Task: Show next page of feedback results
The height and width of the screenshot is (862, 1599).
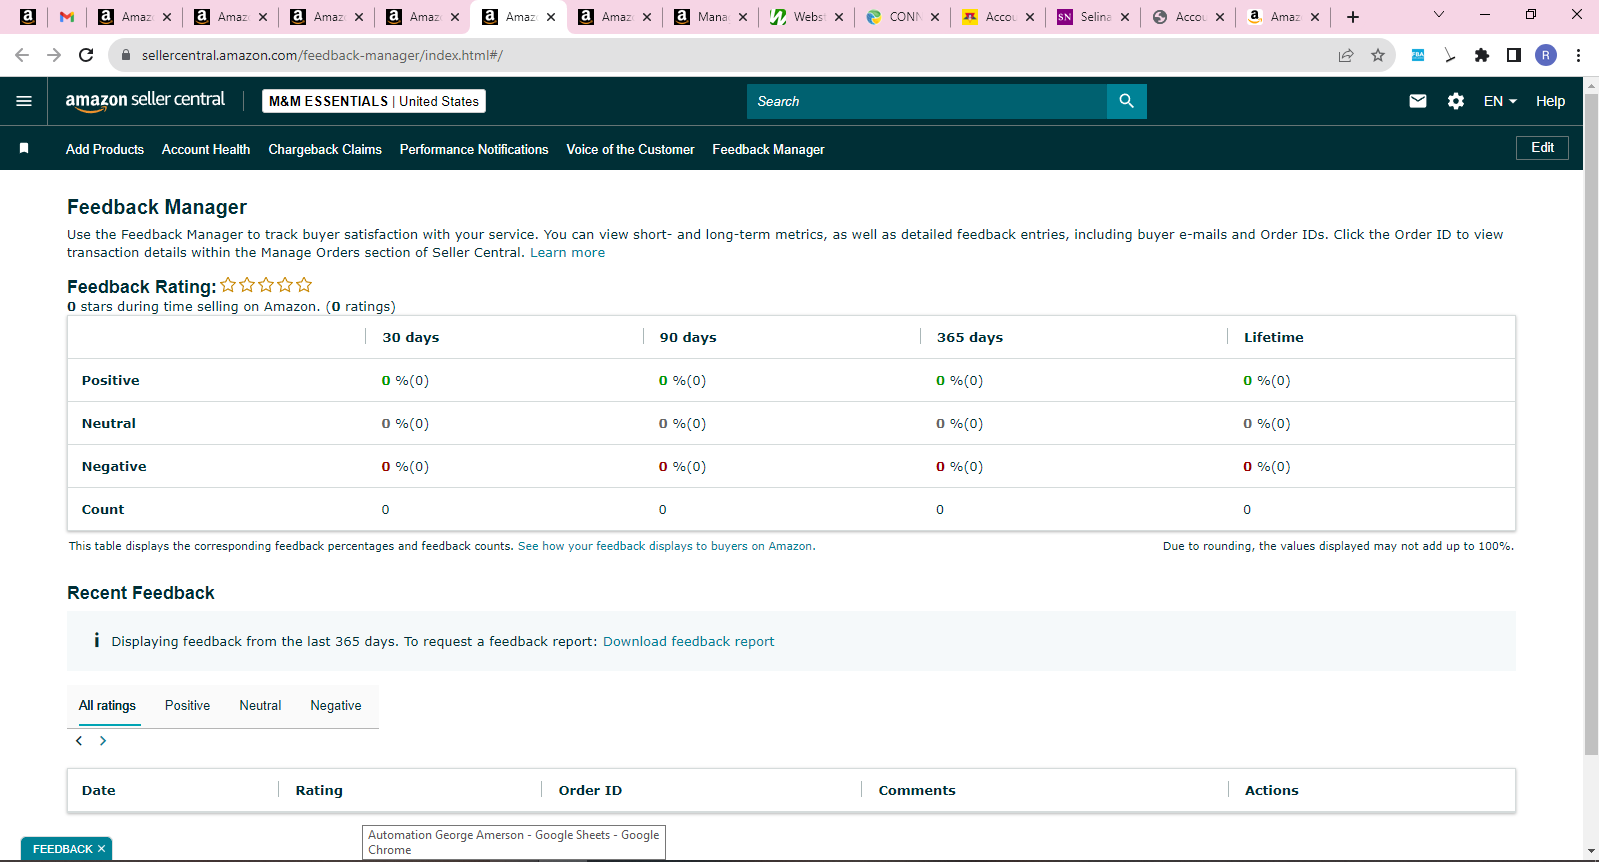Action: click(x=103, y=741)
